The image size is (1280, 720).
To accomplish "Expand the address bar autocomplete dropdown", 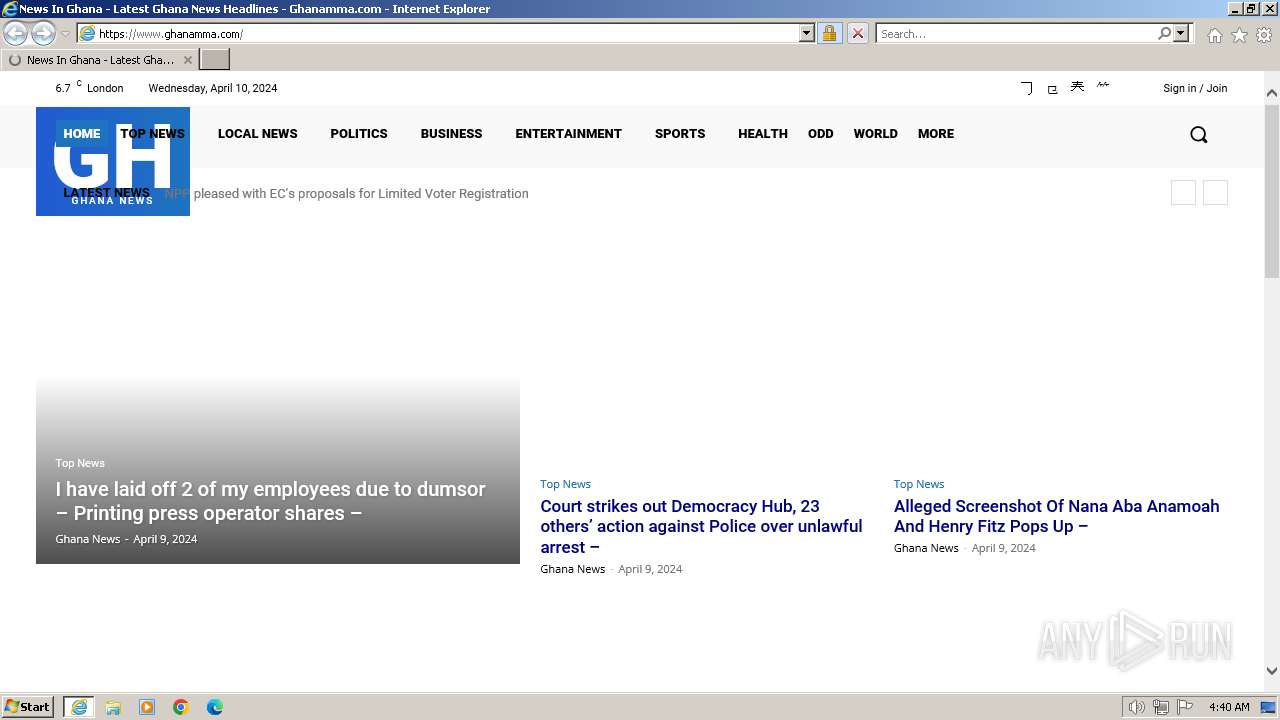I will (807, 34).
